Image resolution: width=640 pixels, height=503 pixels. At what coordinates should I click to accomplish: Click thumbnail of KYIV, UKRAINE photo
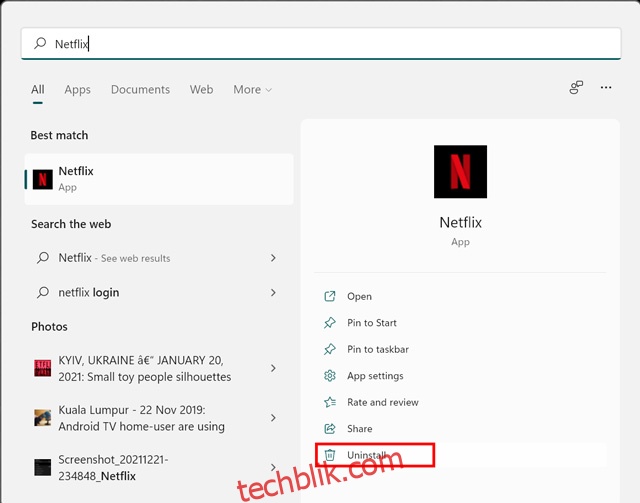[42, 368]
